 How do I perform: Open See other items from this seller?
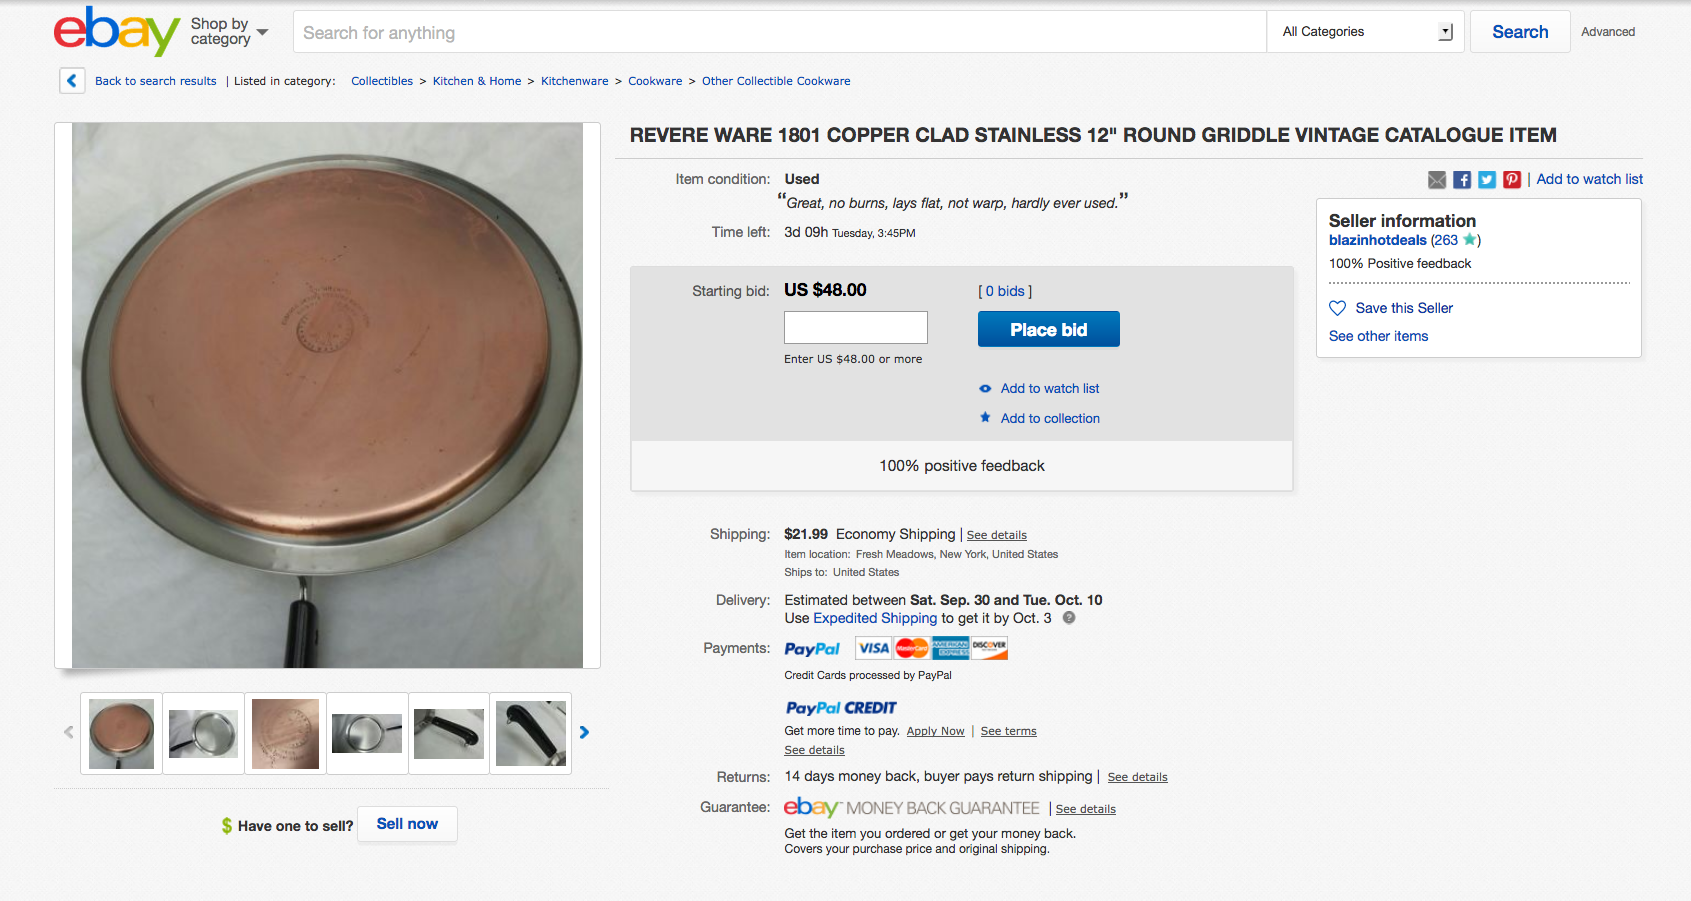click(1378, 336)
